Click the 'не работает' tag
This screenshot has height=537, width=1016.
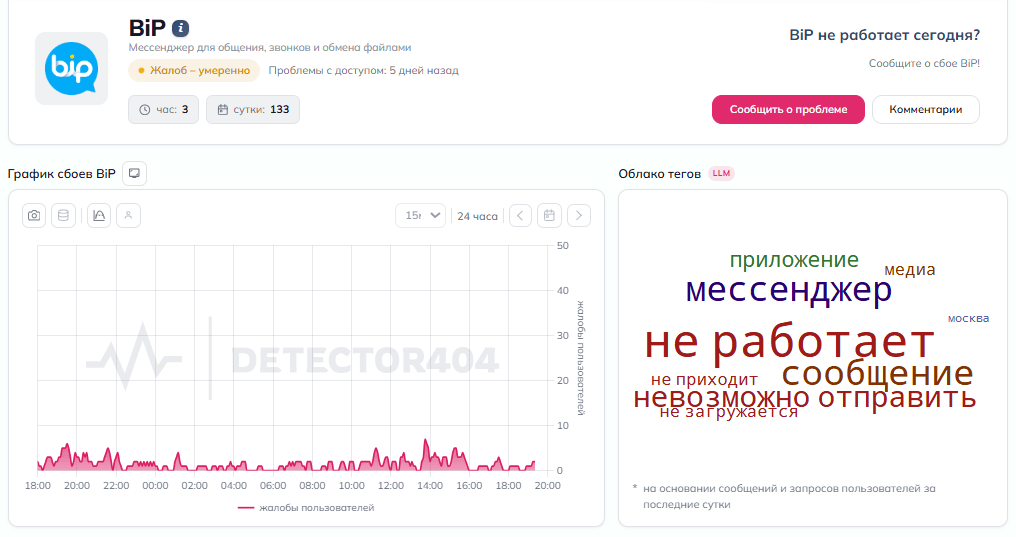(789, 341)
